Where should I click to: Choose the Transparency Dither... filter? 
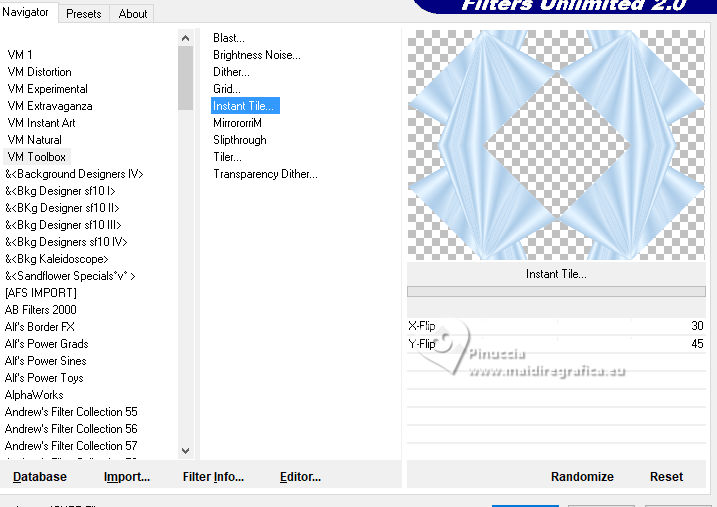click(265, 174)
